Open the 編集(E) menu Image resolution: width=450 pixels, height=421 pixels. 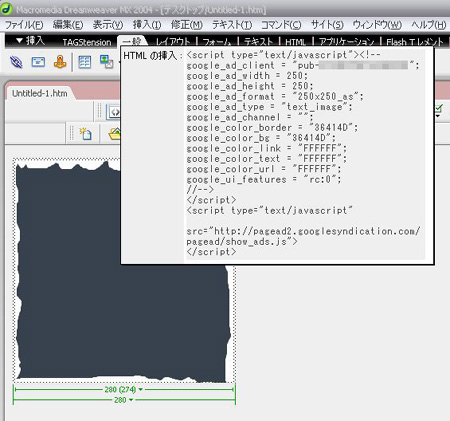68,25
